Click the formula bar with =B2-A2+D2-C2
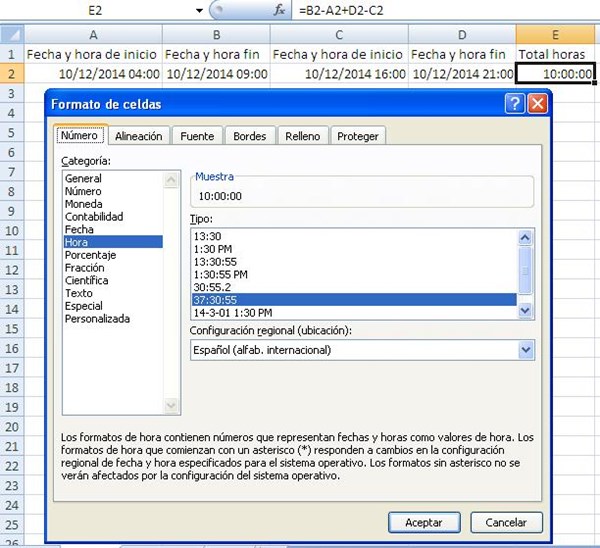 (x=445, y=10)
